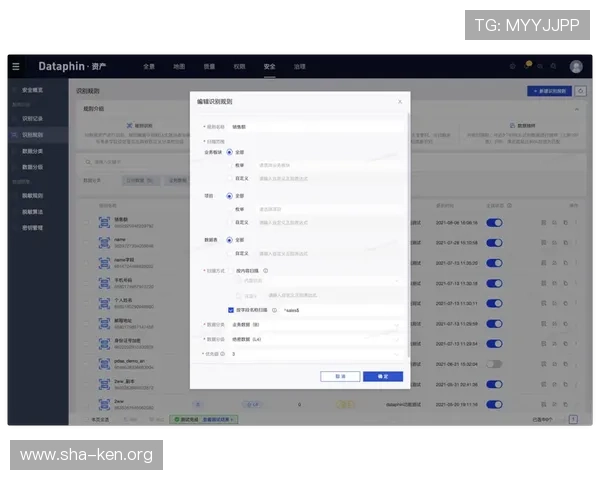The height and width of the screenshot is (480, 600).
Task: Select 全部 radio under 业务板块
Action: [x=230, y=152]
